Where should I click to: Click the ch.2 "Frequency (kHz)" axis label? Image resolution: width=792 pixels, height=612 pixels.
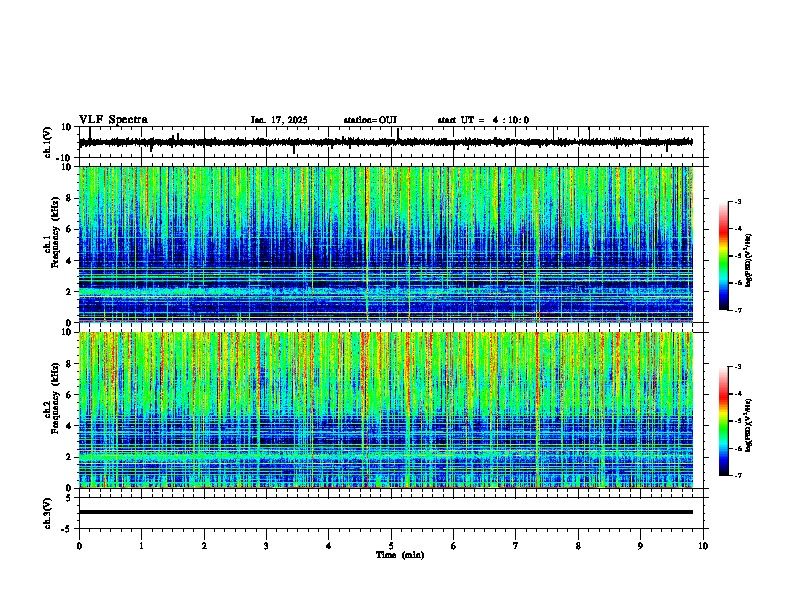point(55,397)
